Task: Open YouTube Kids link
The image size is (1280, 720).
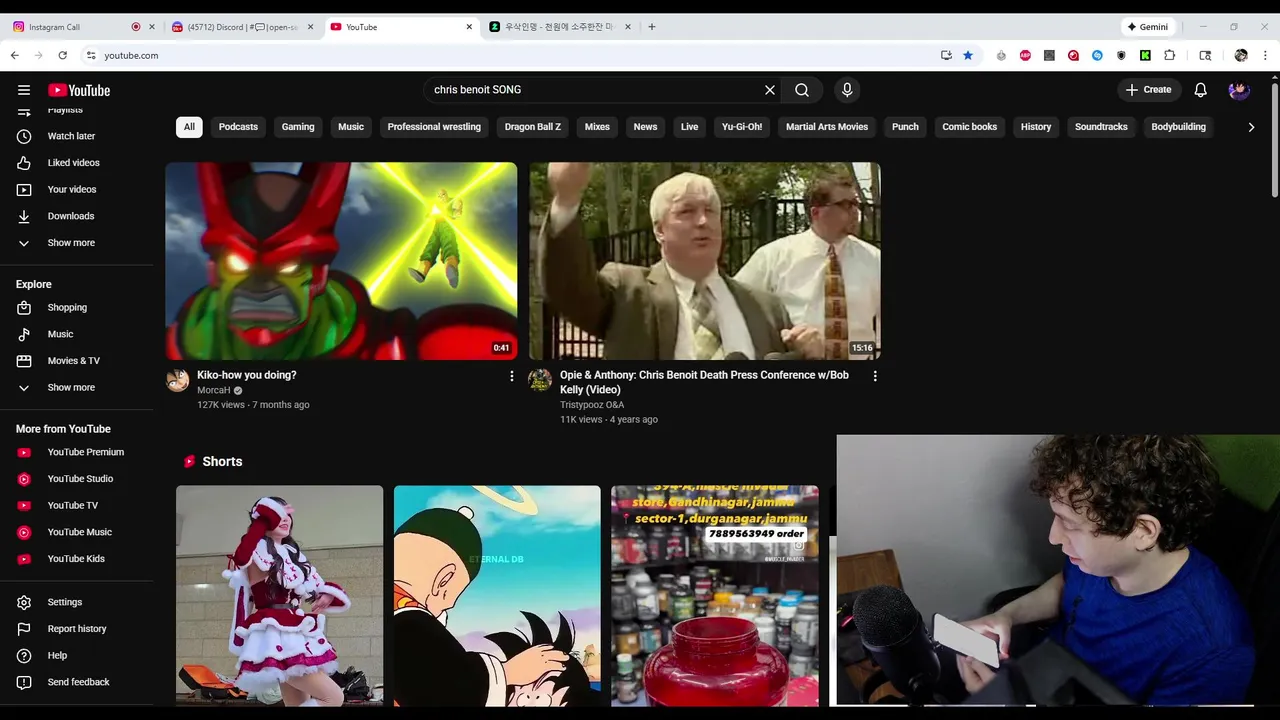Action: 77,559
